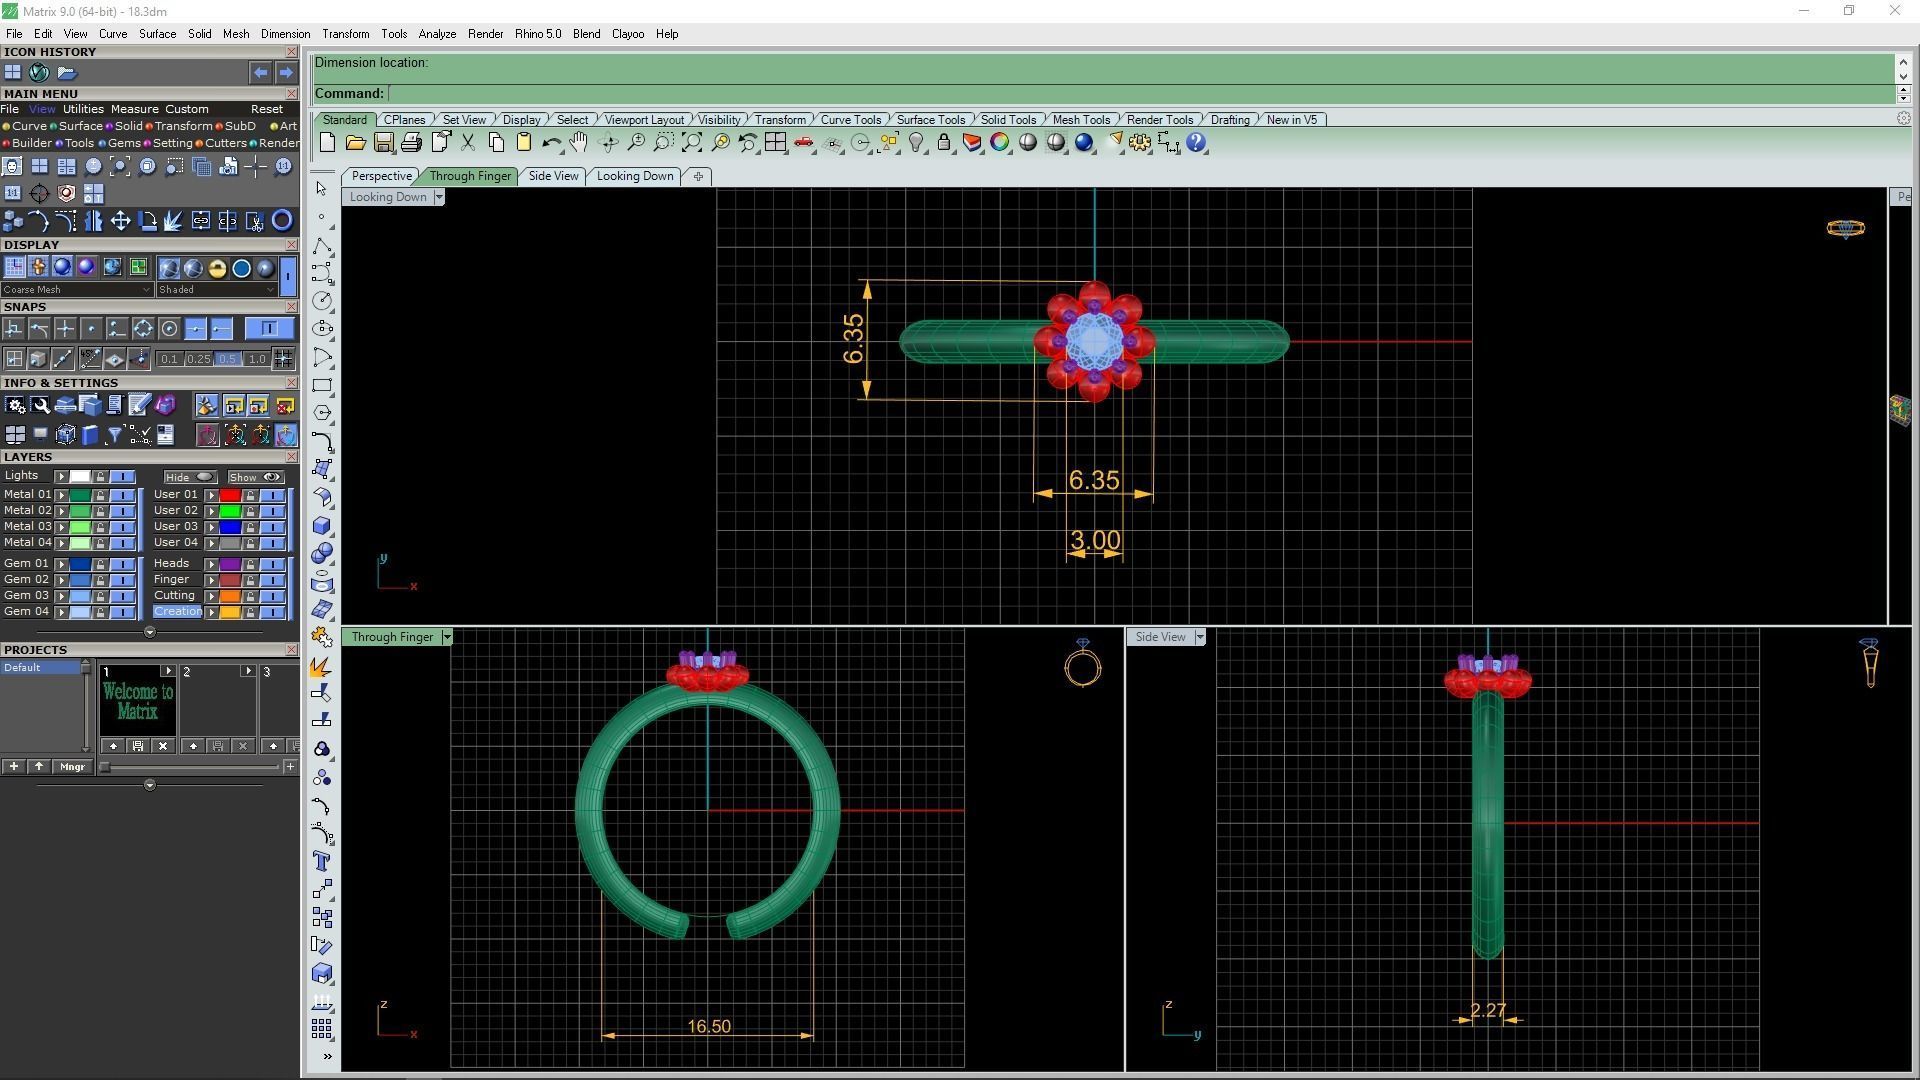
Task: Click the Save disk icon in toolbar
Action: click(383, 143)
